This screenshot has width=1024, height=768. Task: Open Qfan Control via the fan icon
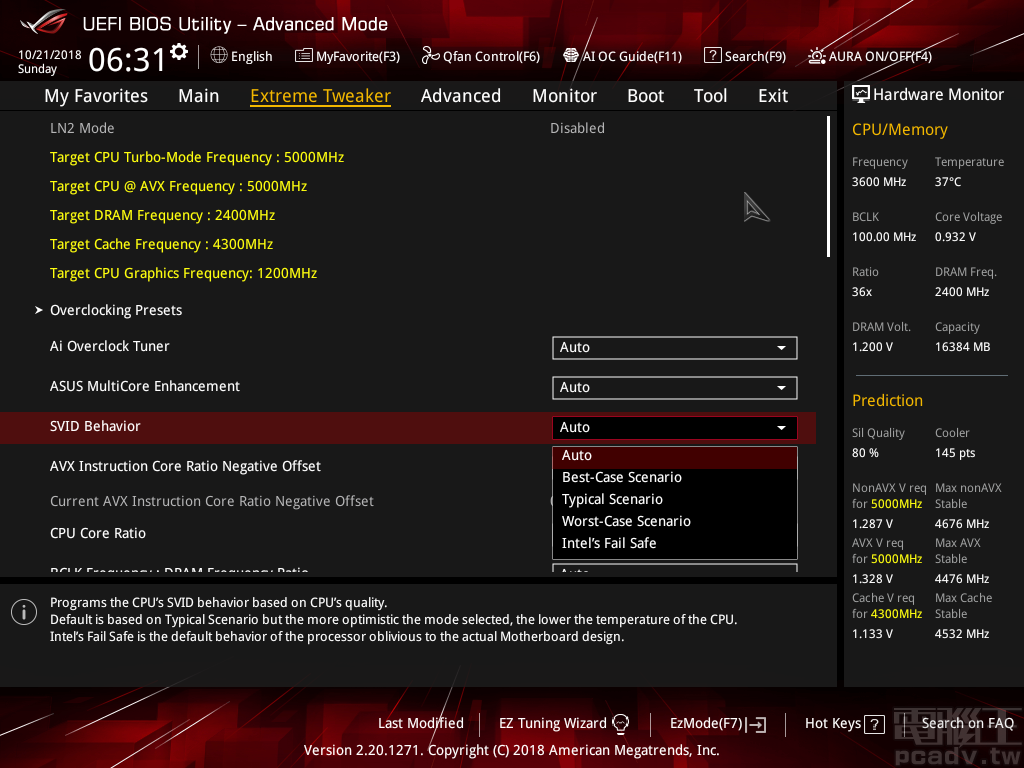point(430,56)
